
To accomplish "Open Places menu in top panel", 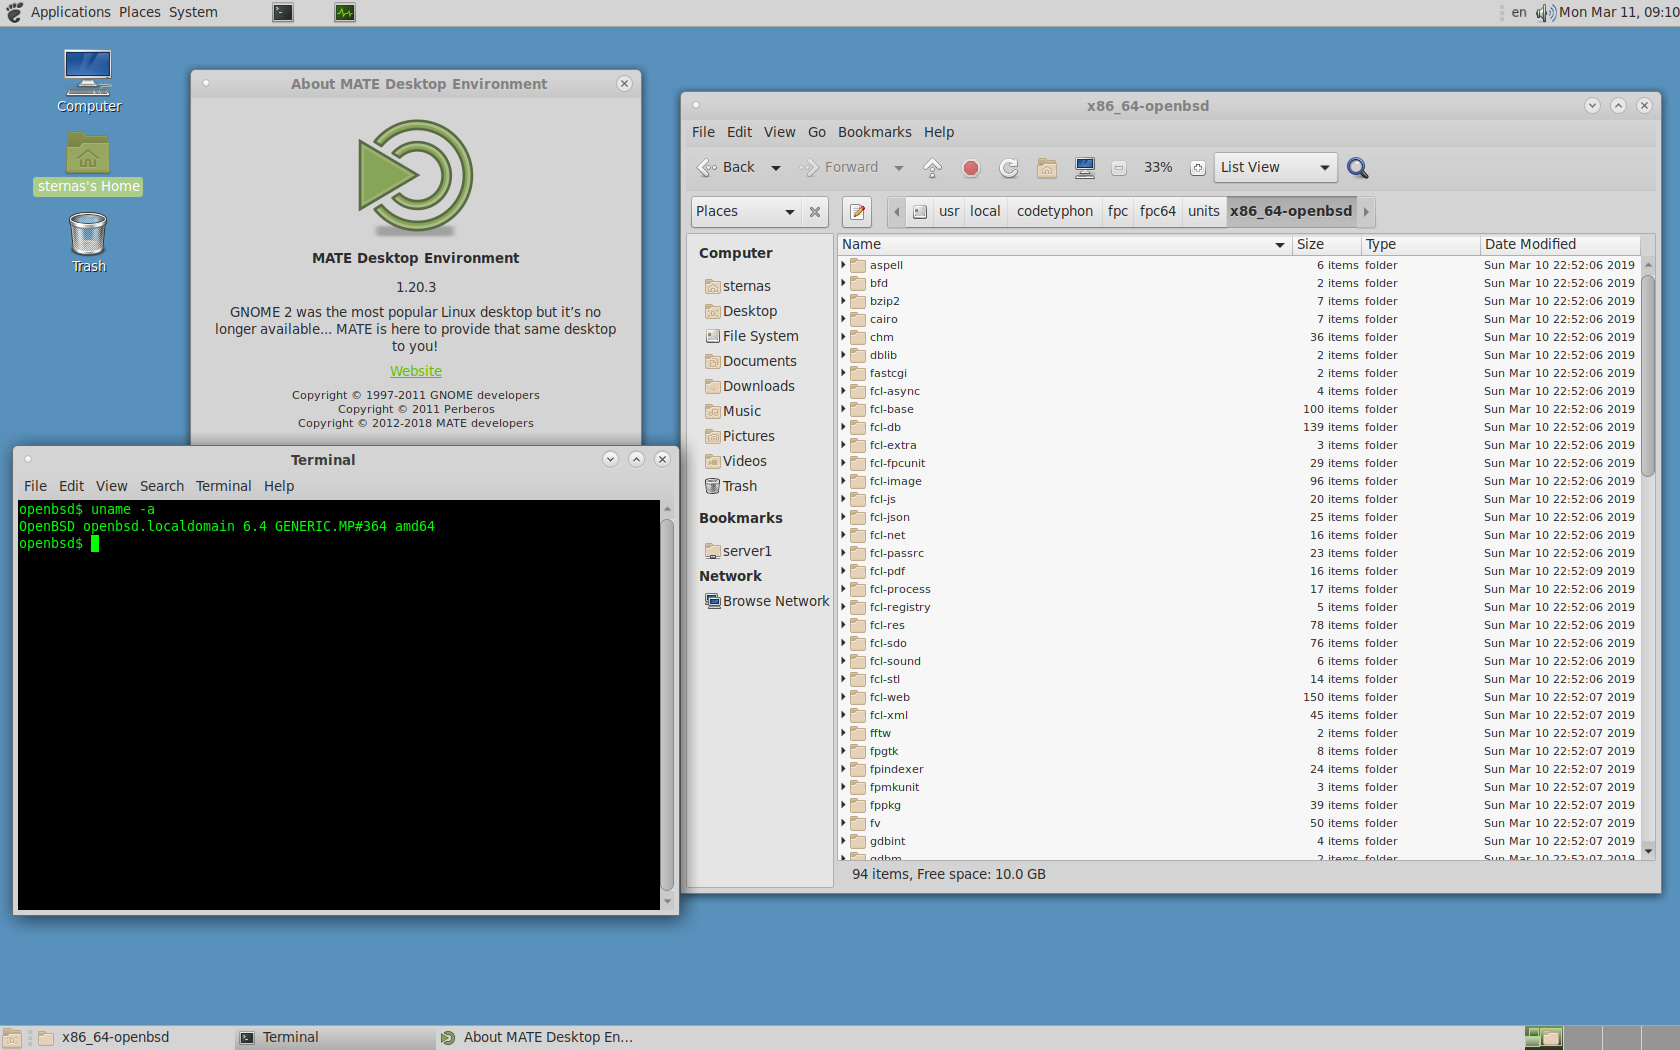I will click(139, 12).
